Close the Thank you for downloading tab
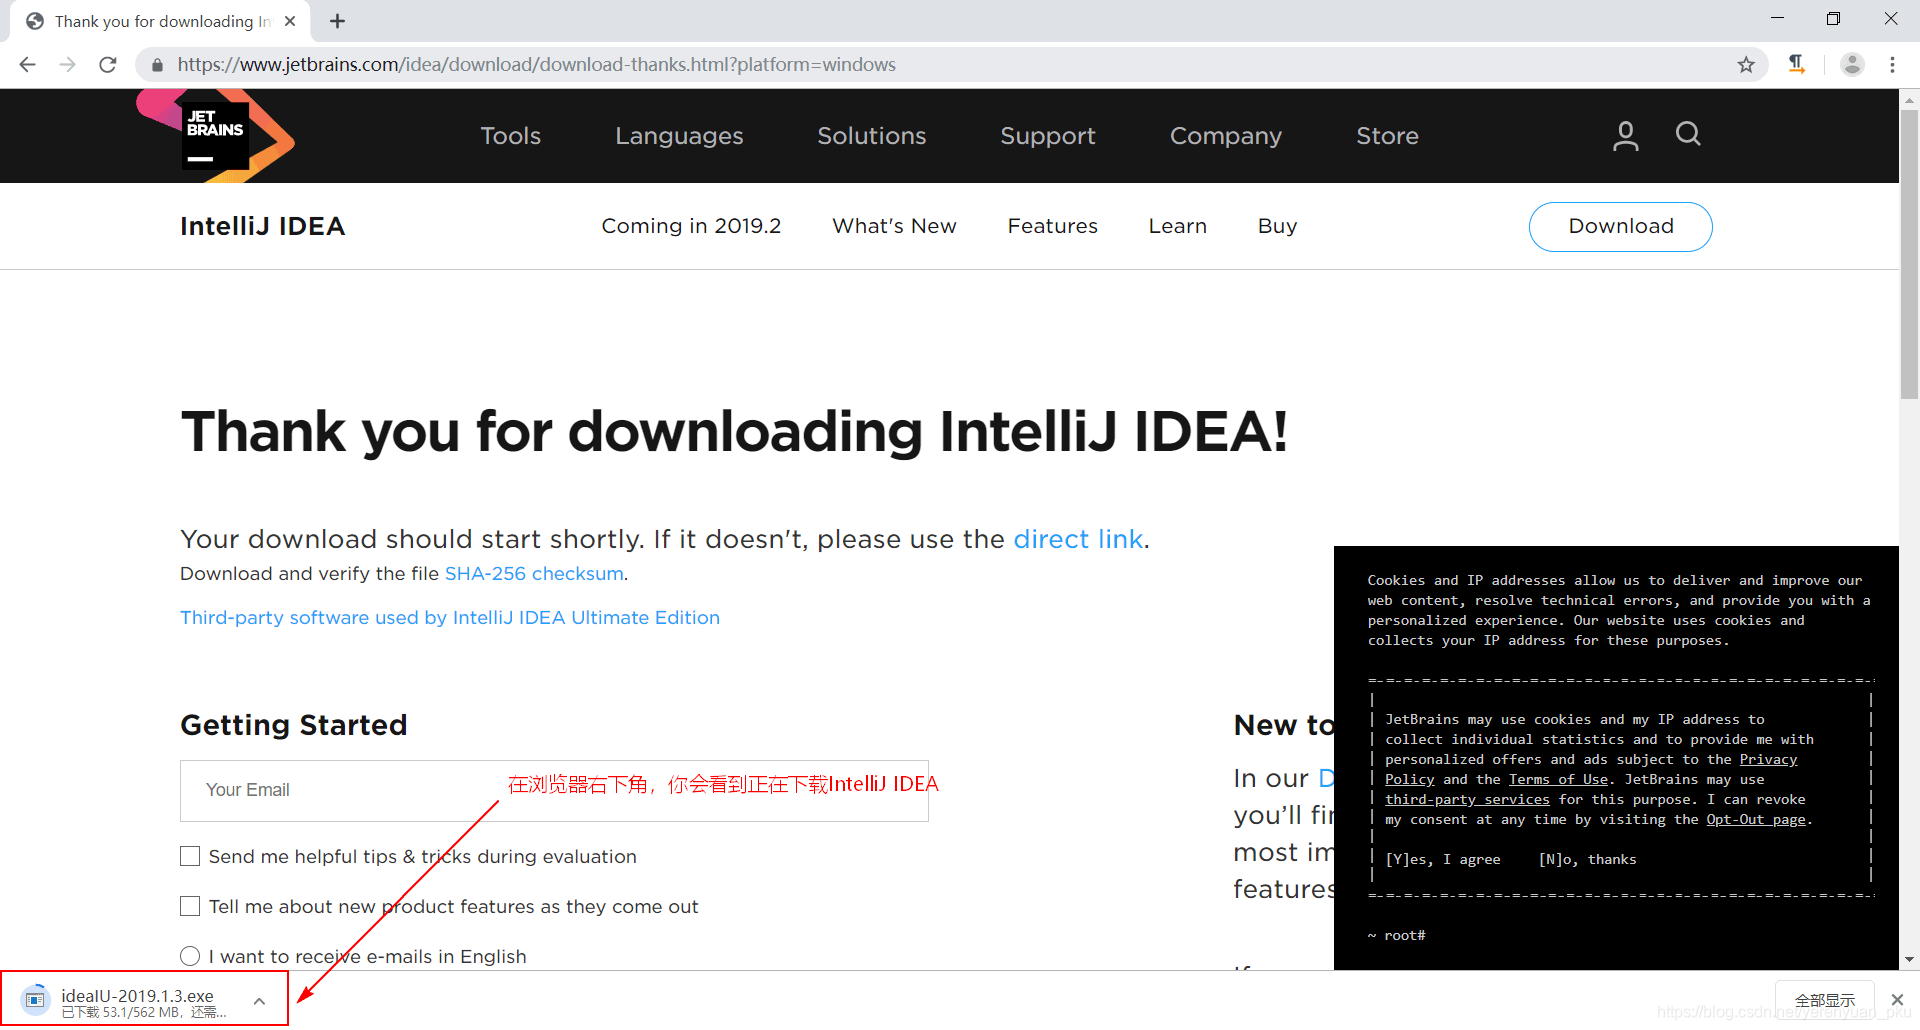Image resolution: width=1920 pixels, height=1030 pixels. point(290,21)
